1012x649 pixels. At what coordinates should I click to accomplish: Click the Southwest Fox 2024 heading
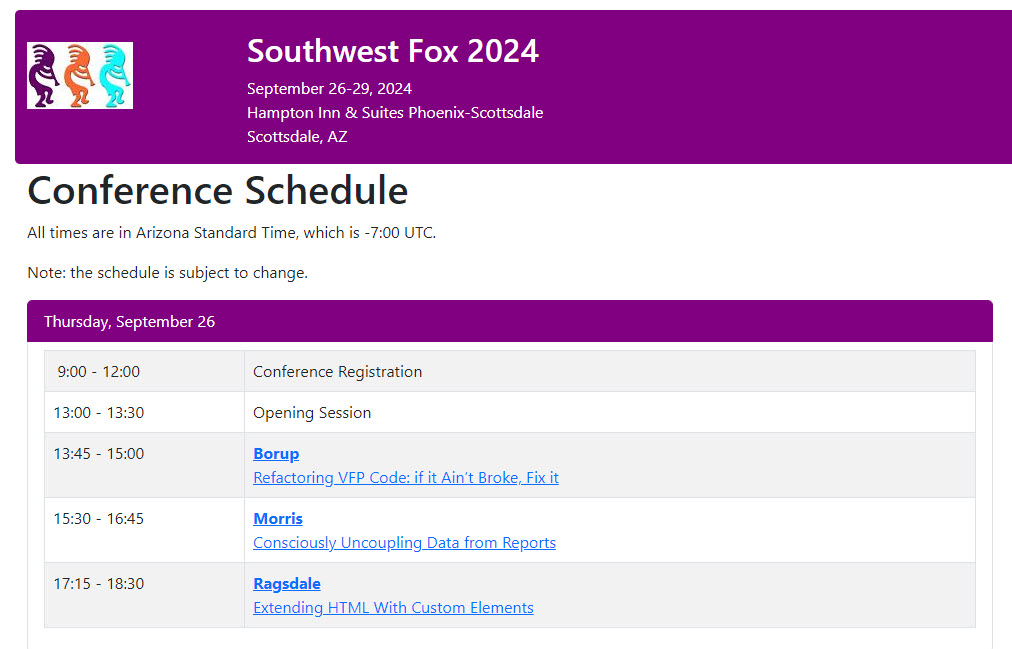click(x=392, y=51)
